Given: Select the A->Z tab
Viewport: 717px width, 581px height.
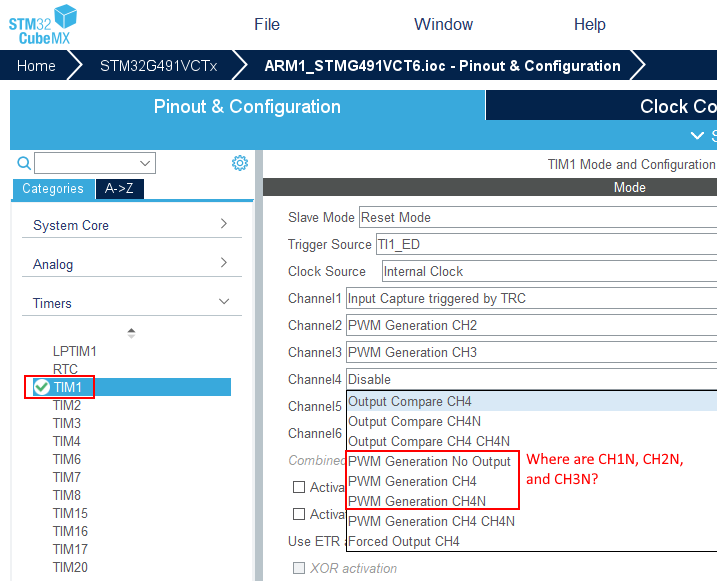Looking at the screenshot, I should 119,189.
